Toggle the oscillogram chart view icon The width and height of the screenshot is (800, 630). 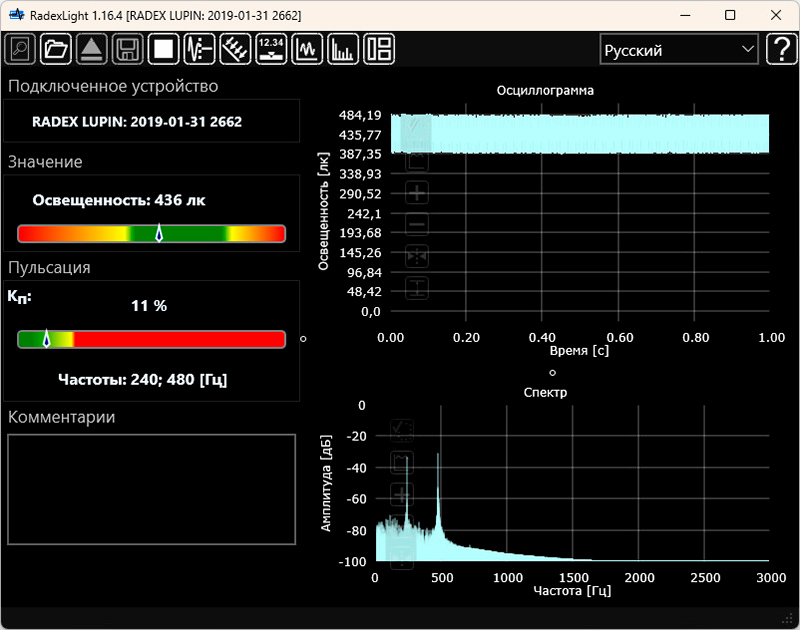click(x=307, y=48)
